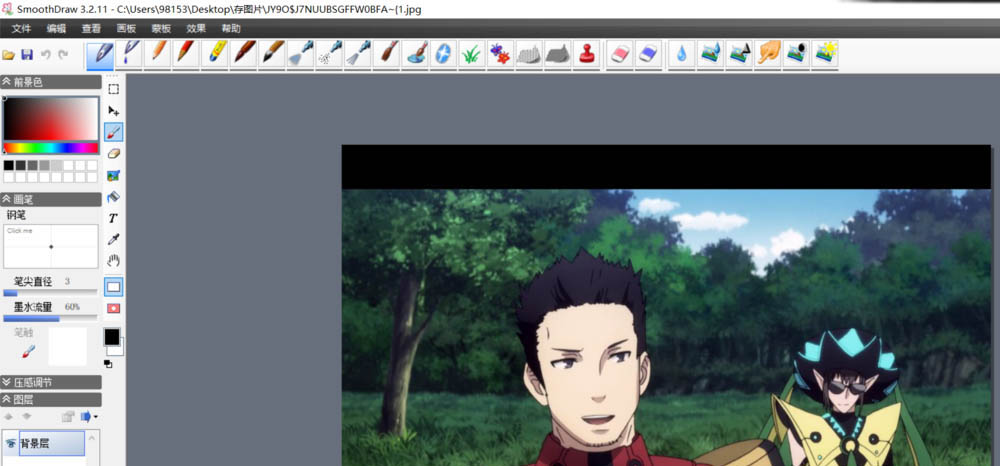Screen dimensions: 1000x466
Task: Adjust the 笔尖直径 slider
Action: pyautogui.click(x=50, y=293)
